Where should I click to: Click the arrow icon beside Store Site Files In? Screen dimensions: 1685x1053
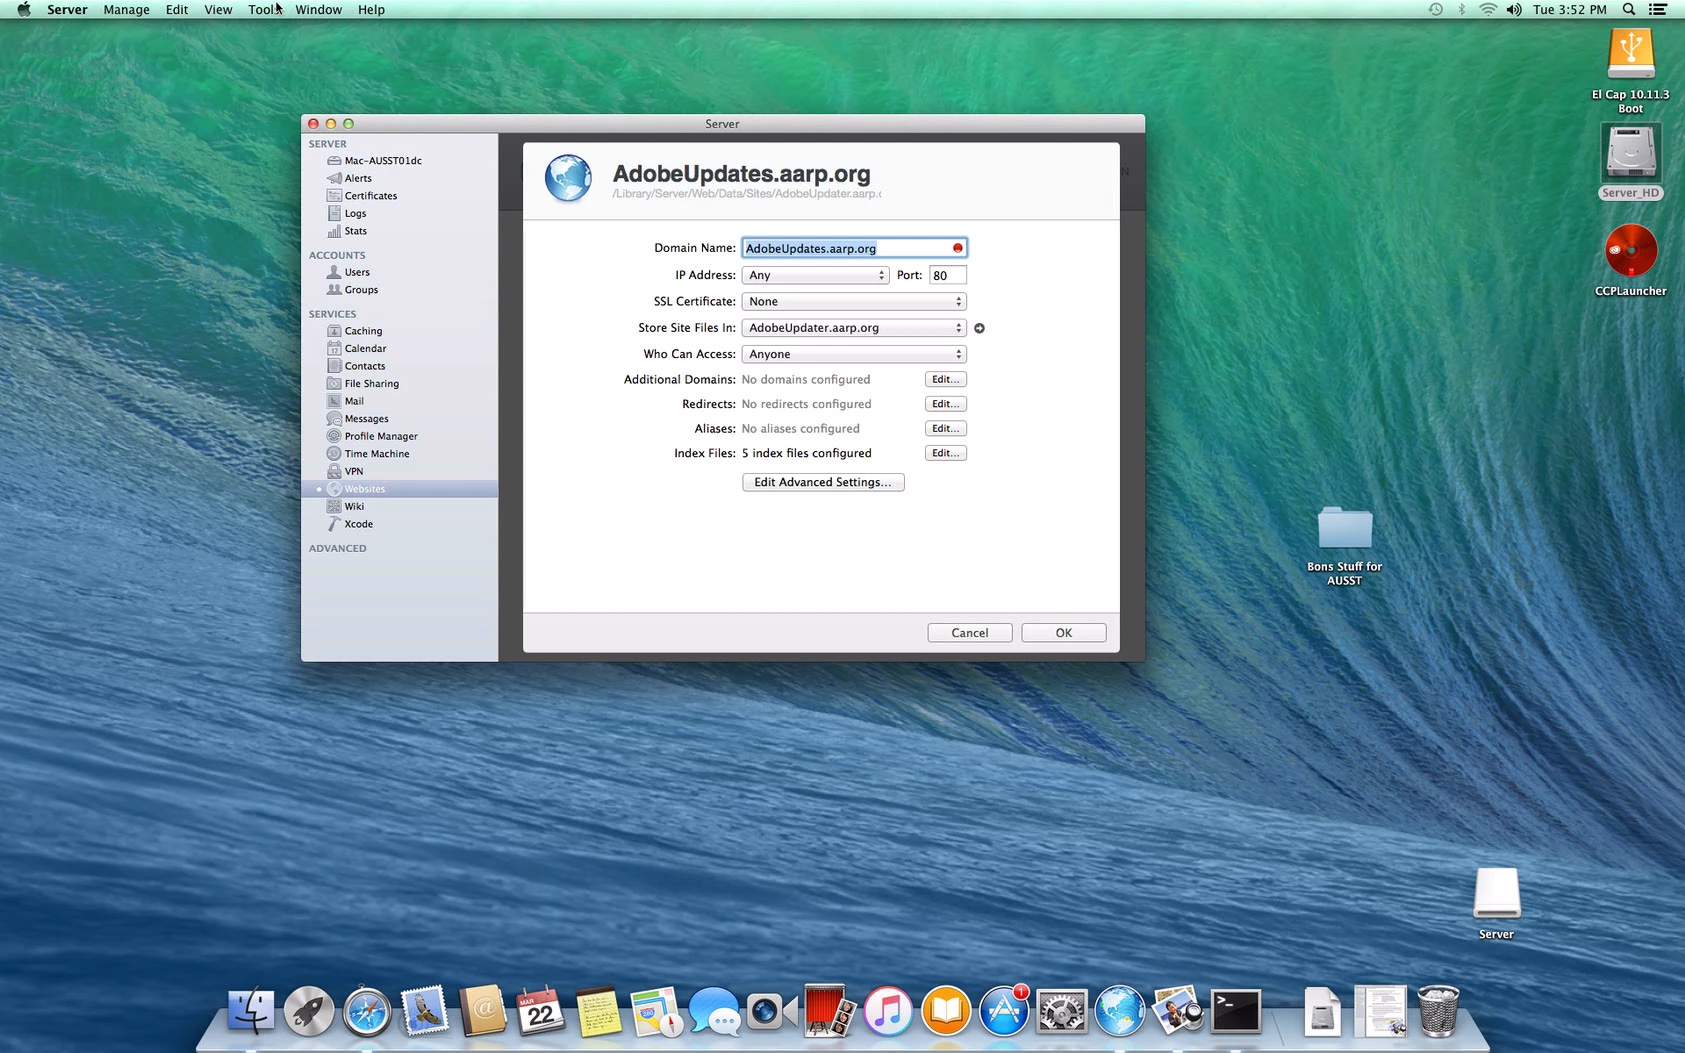980,328
